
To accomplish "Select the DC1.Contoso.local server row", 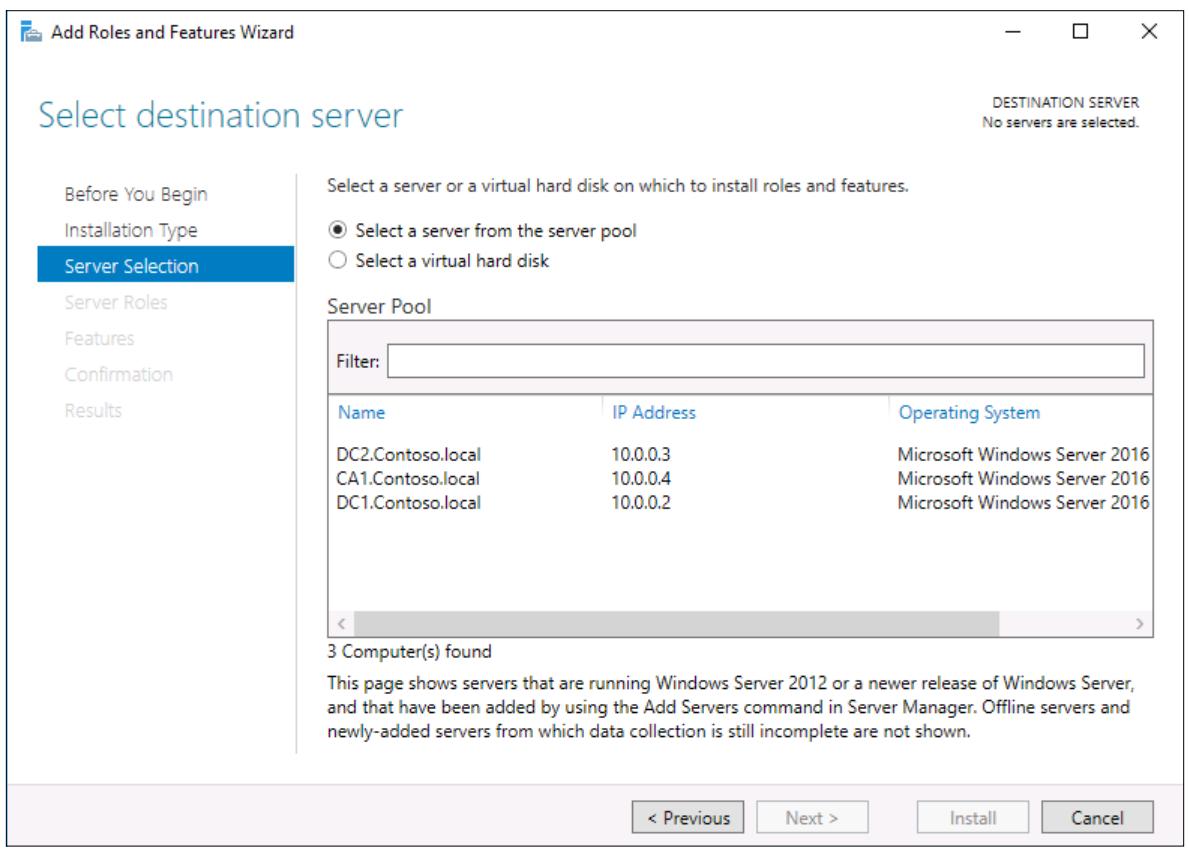I will [x=740, y=503].
